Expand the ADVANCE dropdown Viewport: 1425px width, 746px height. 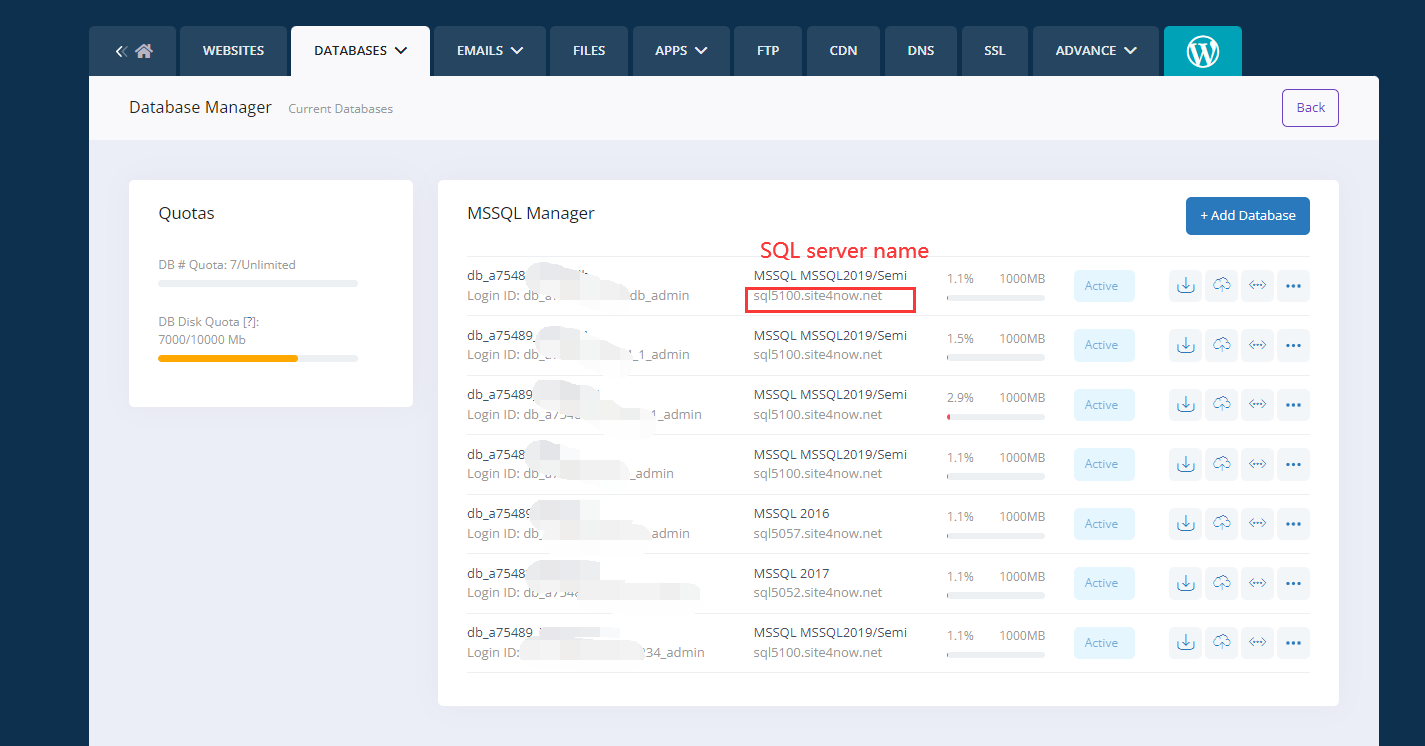click(1095, 50)
